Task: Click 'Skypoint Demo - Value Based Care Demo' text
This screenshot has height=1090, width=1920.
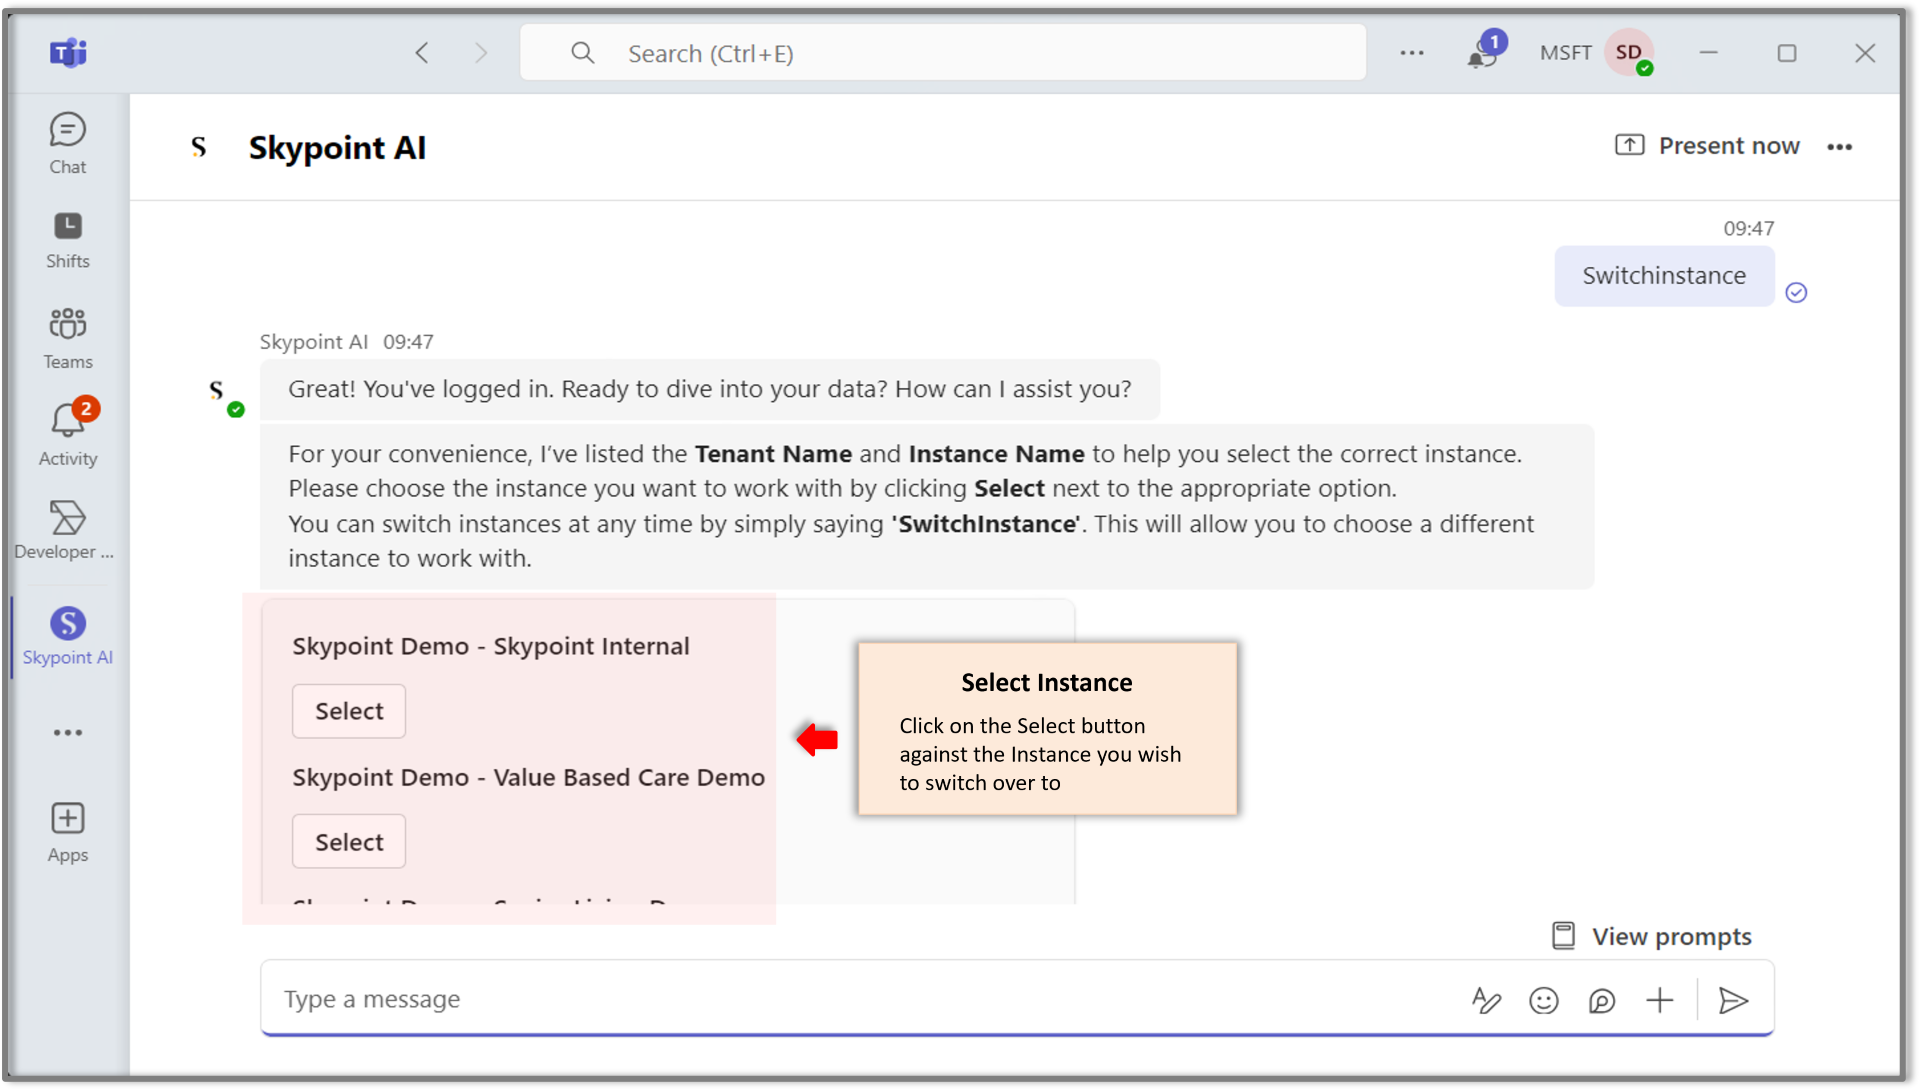Action: pyautogui.click(x=529, y=777)
